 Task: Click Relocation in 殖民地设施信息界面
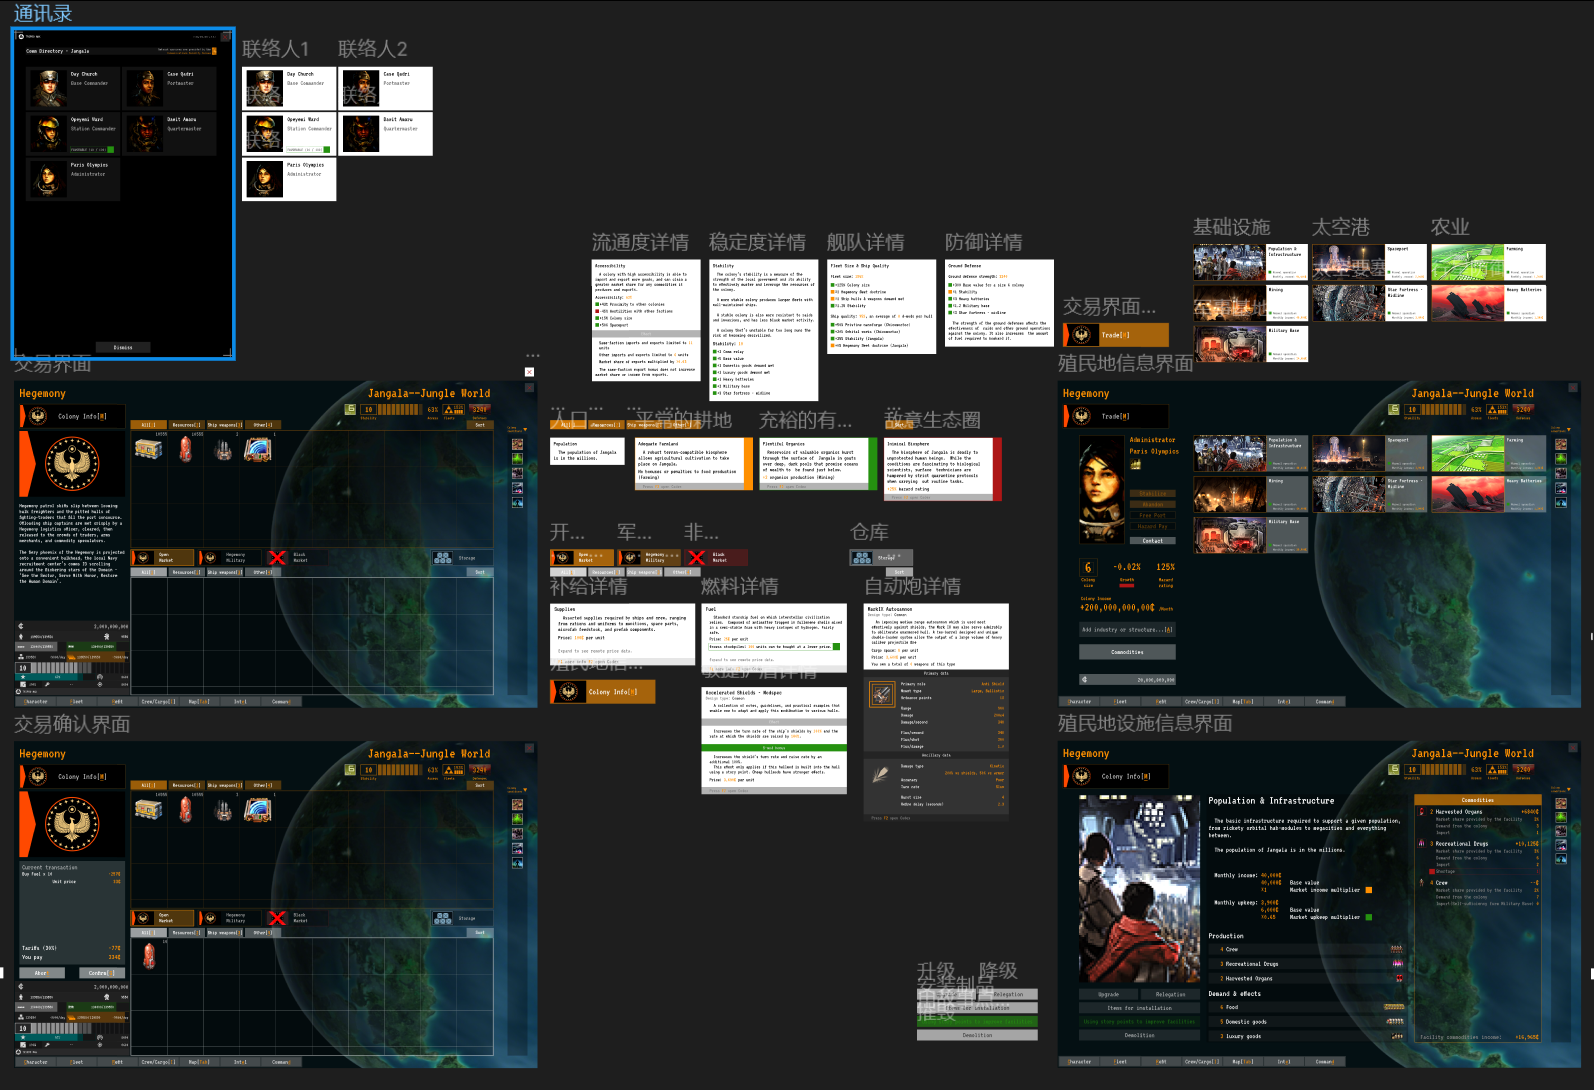coord(1171,995)
